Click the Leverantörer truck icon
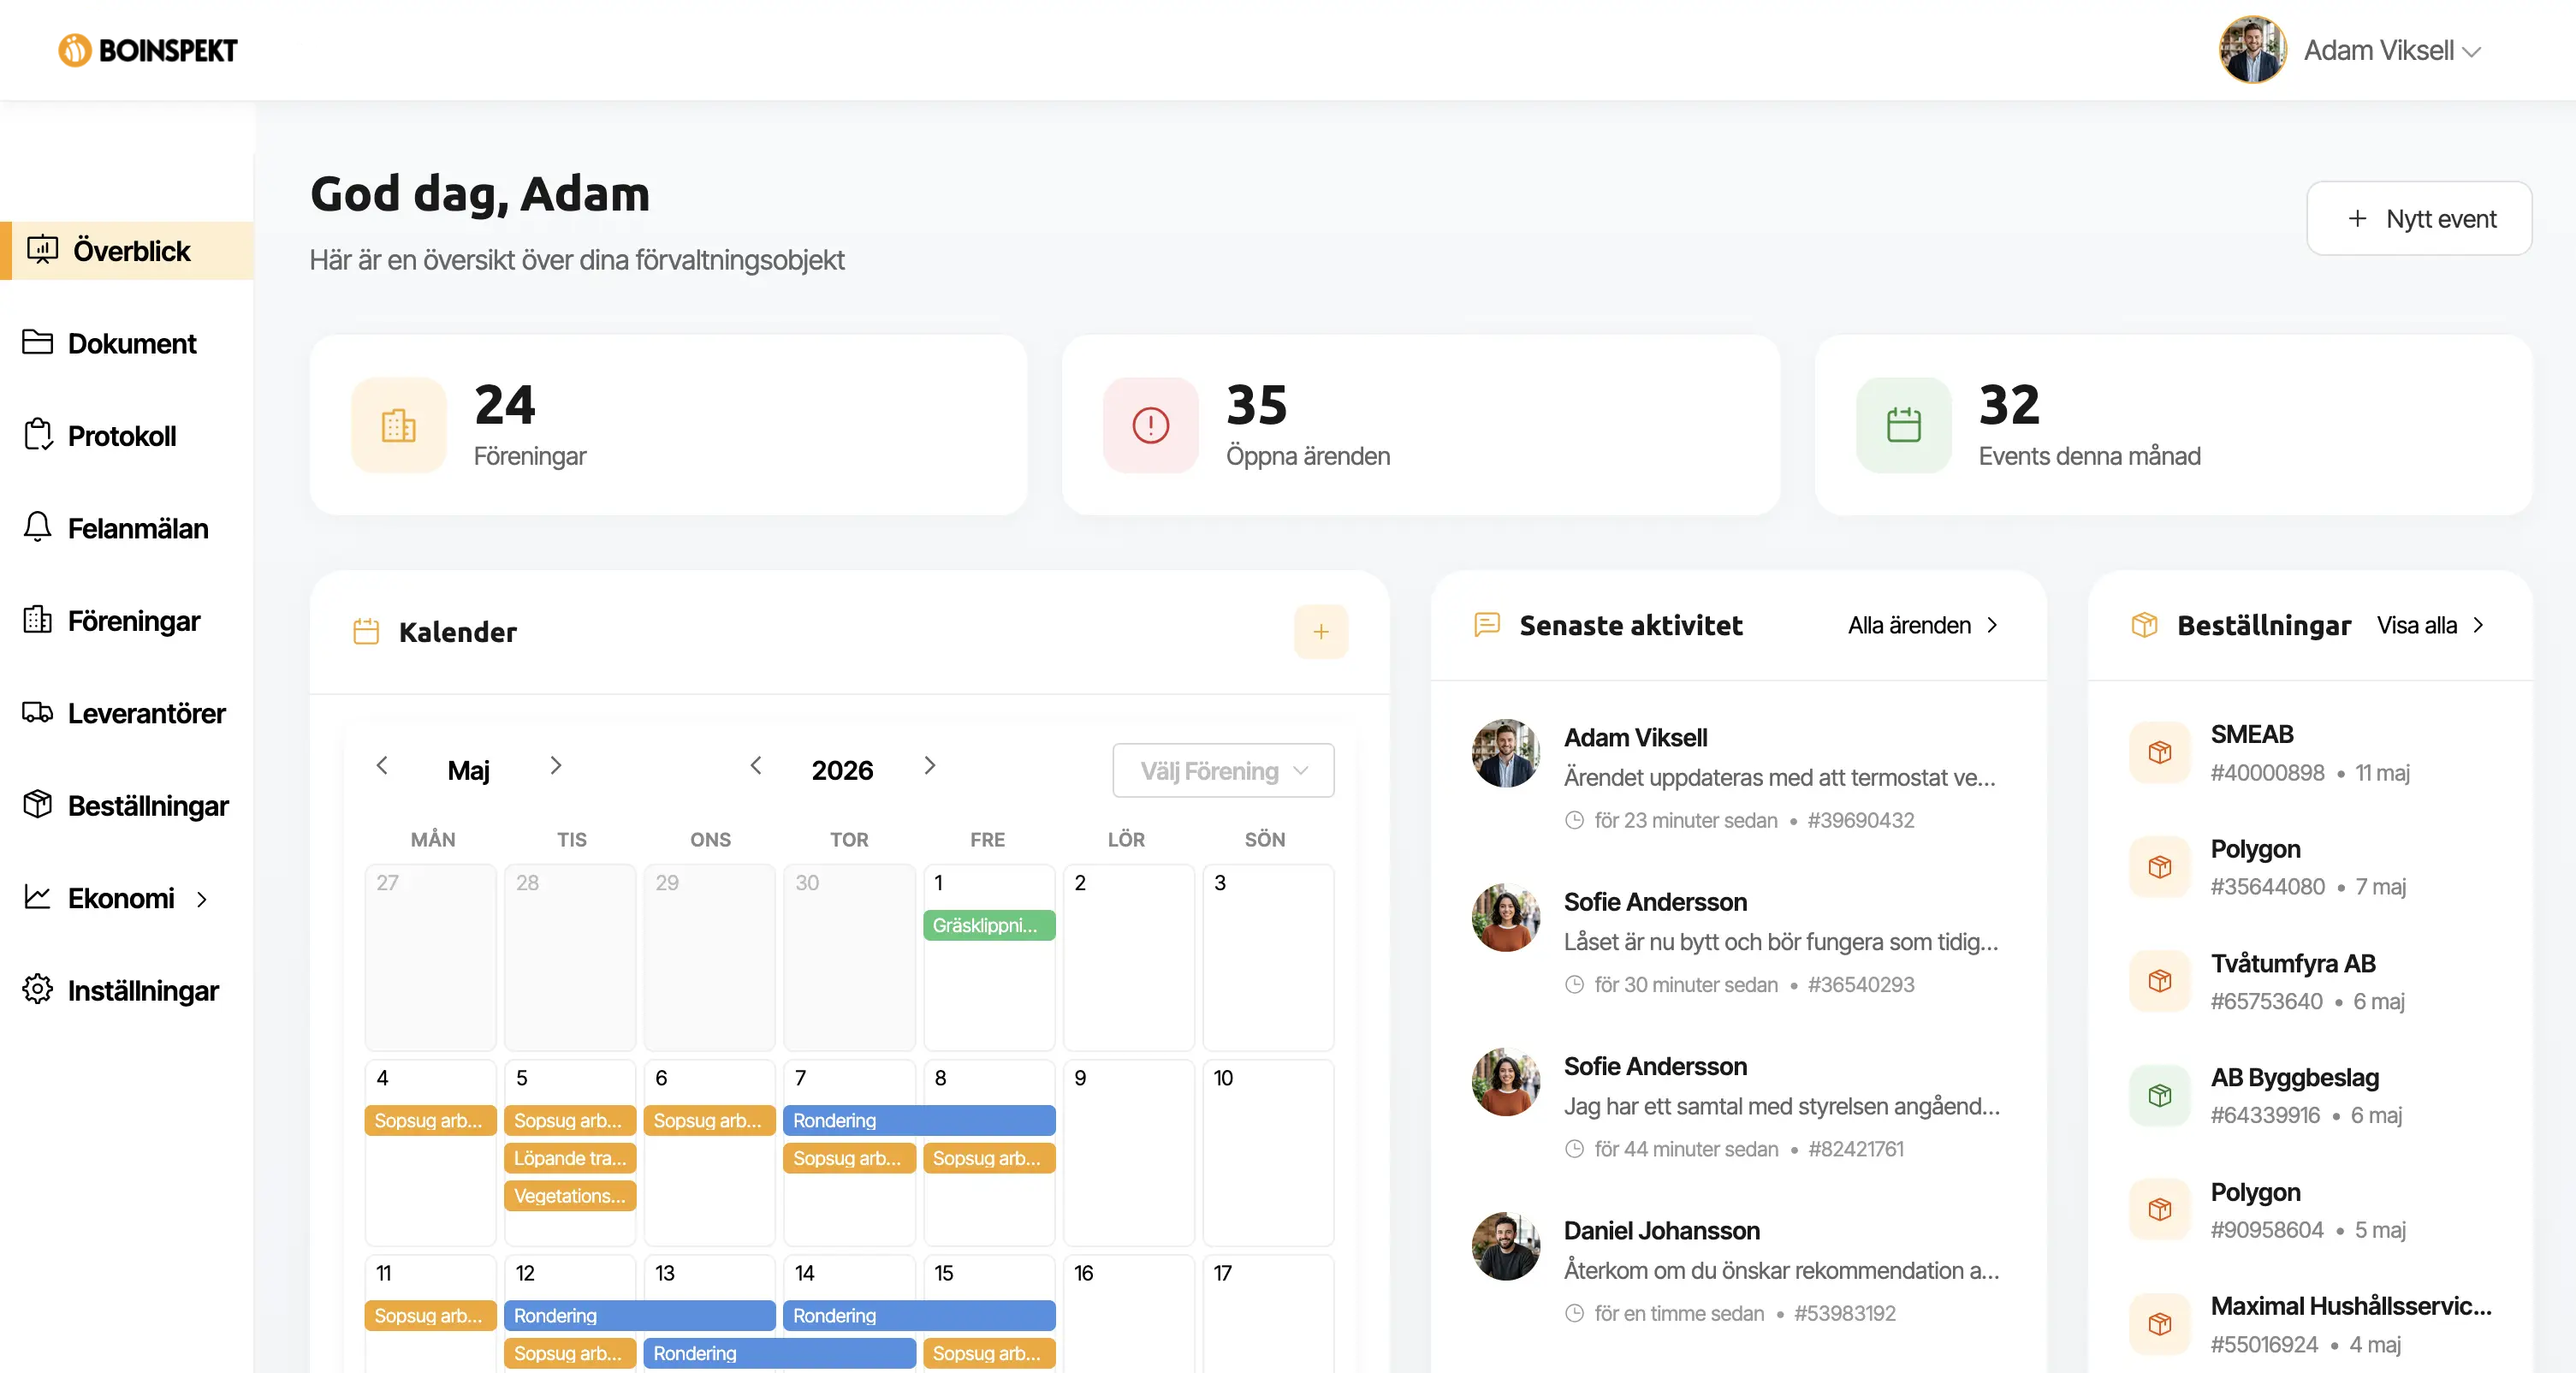 coord(37,713)
